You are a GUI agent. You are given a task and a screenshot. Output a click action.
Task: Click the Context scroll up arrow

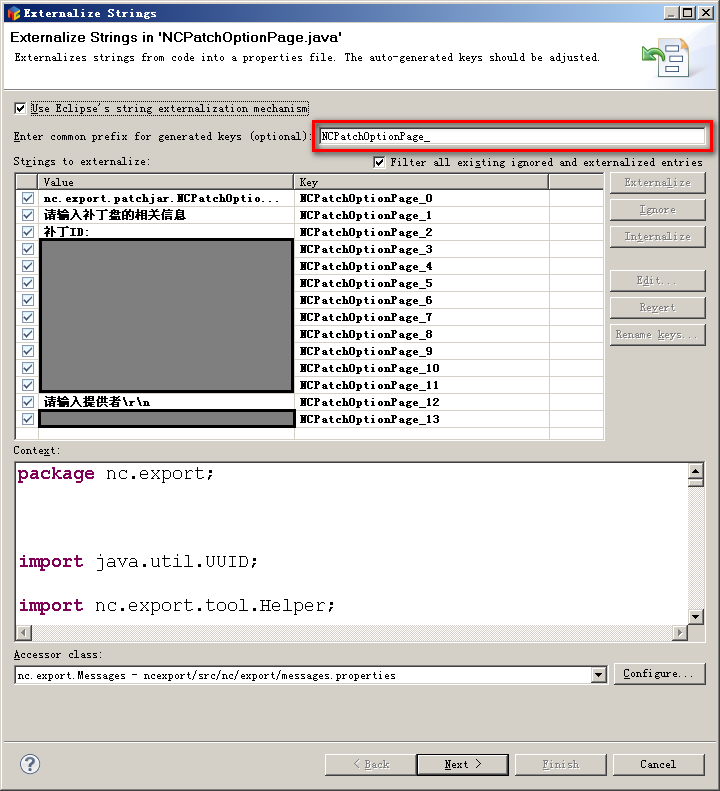point(696,471)
